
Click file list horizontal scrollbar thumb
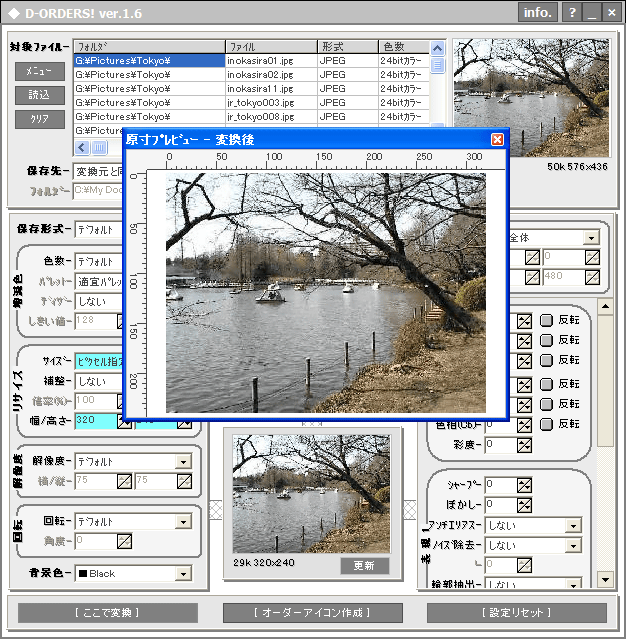(99, 147)
